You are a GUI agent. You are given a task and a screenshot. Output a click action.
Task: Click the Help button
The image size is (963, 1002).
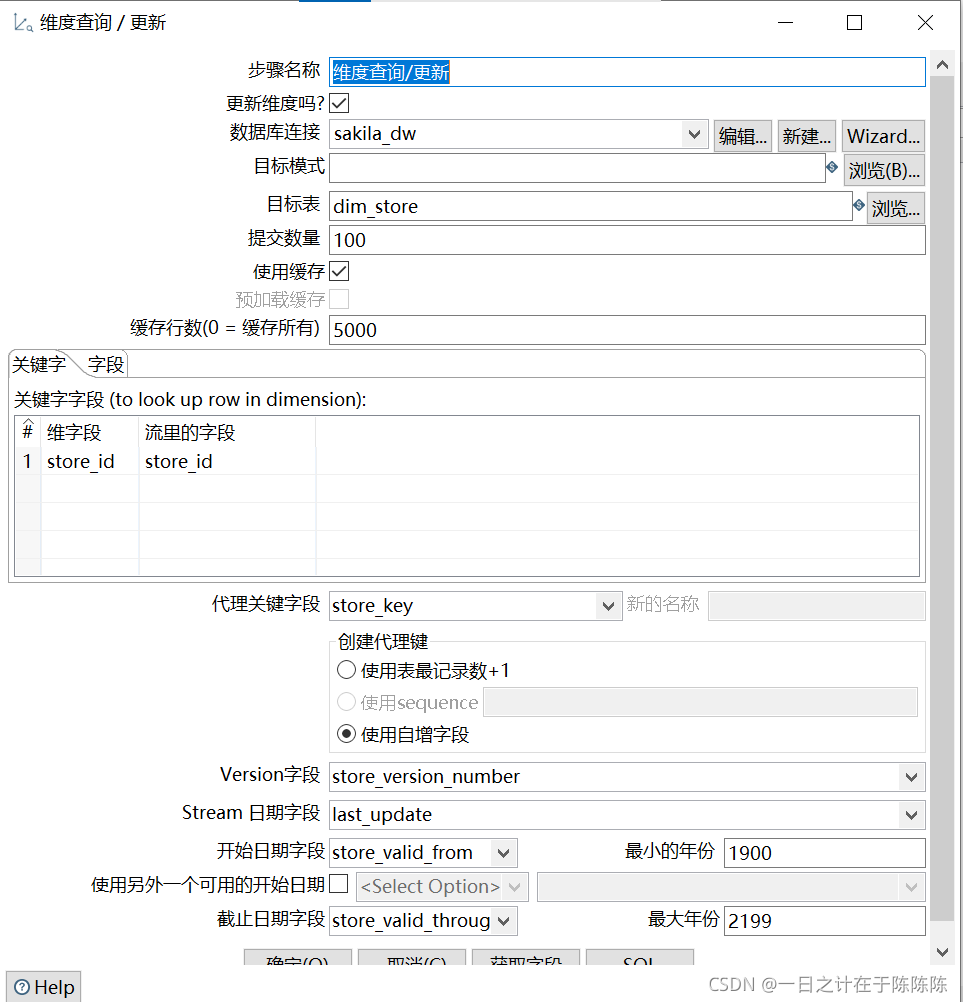pos(43,987)
